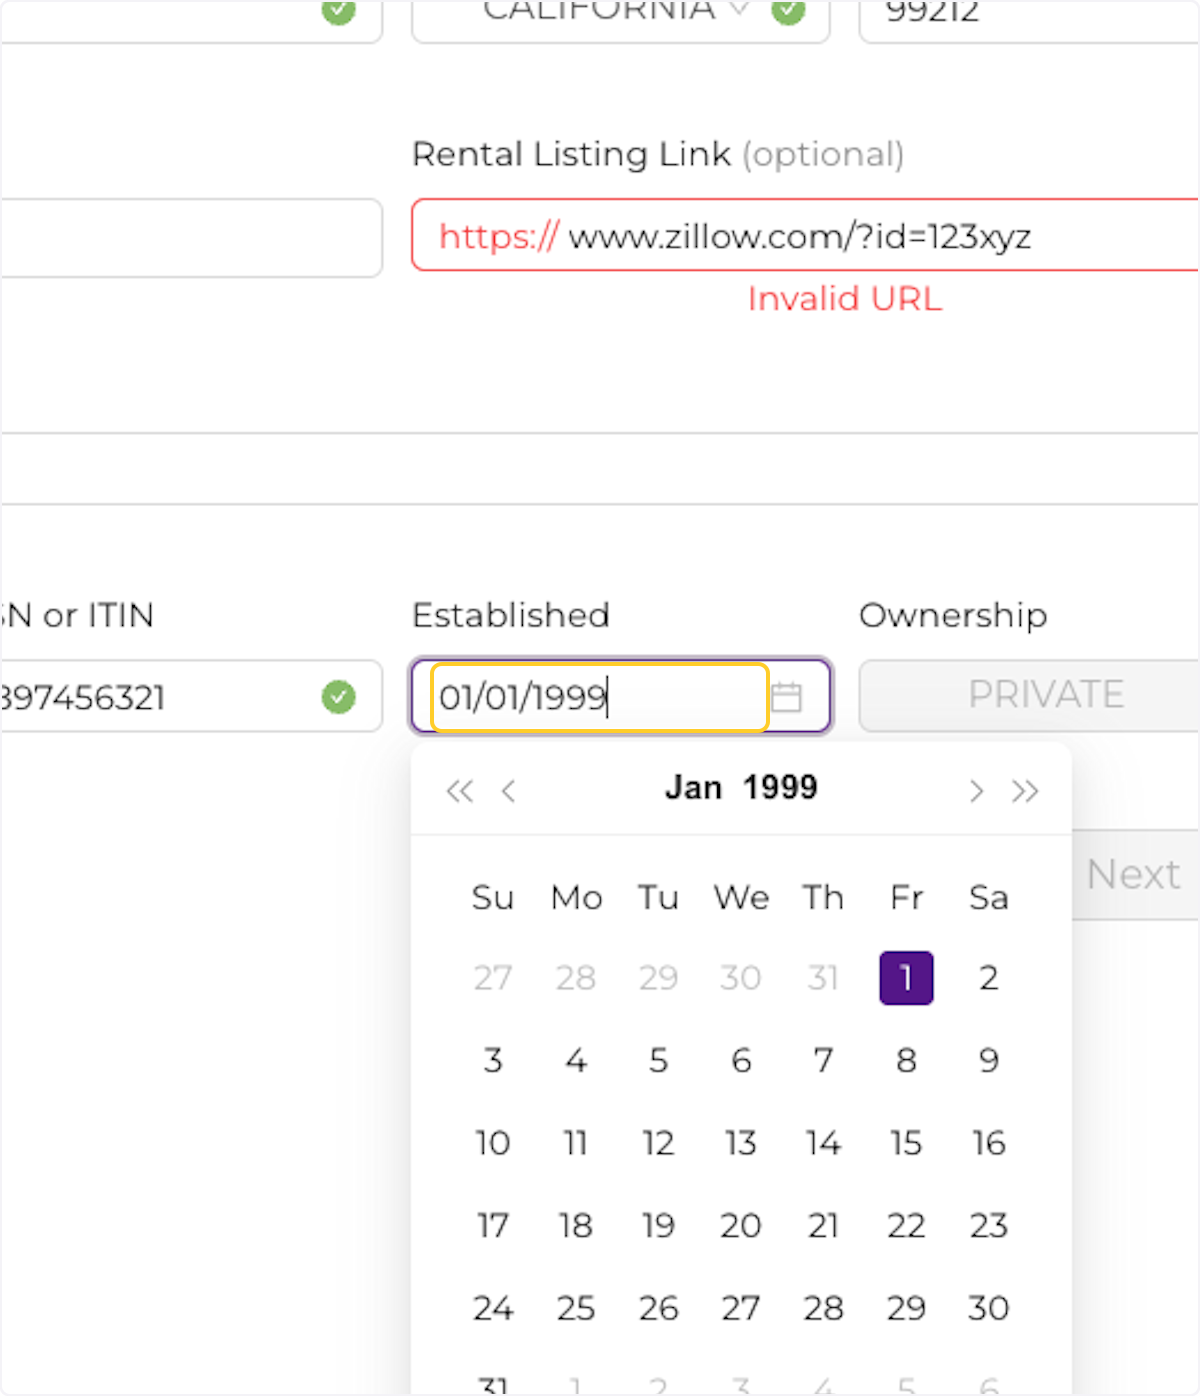Select January 24 in the calendar
Image resolution: width=1200 pixels, height=1396 pixels.
pos(492,1307)
